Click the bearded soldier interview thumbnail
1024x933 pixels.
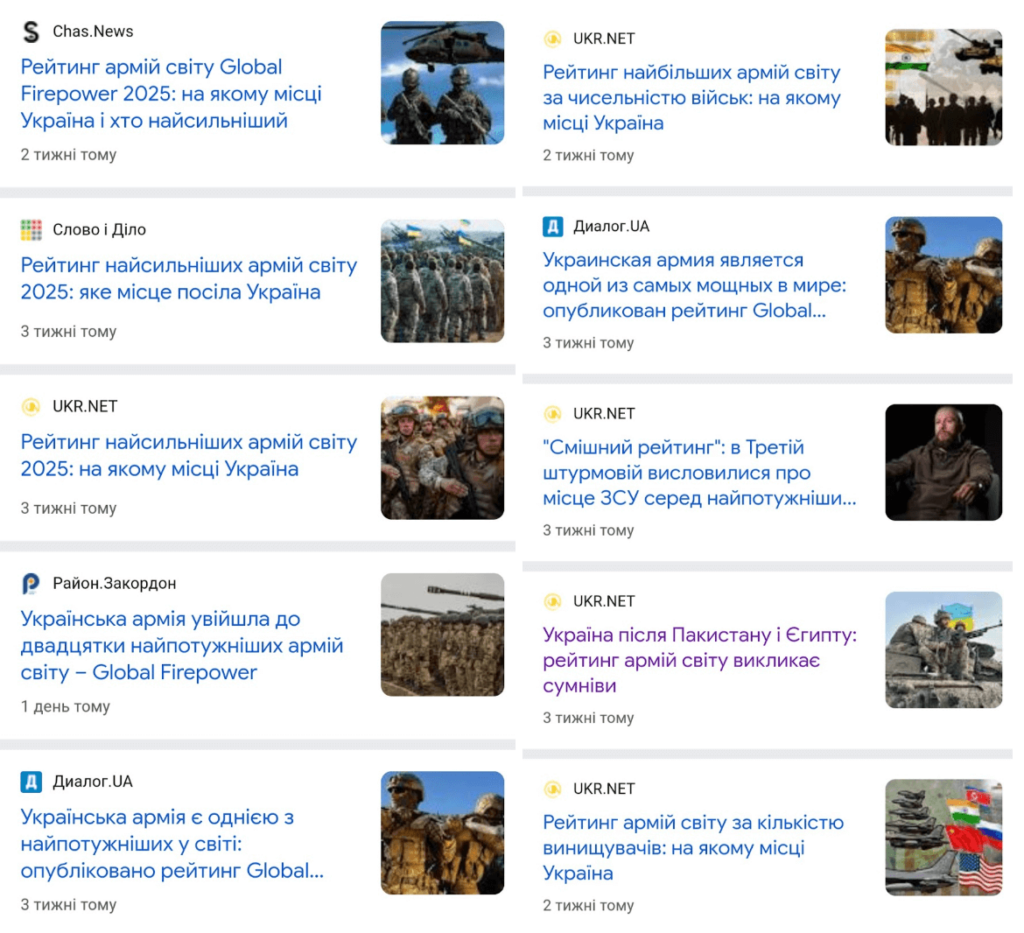coord(943,462)
